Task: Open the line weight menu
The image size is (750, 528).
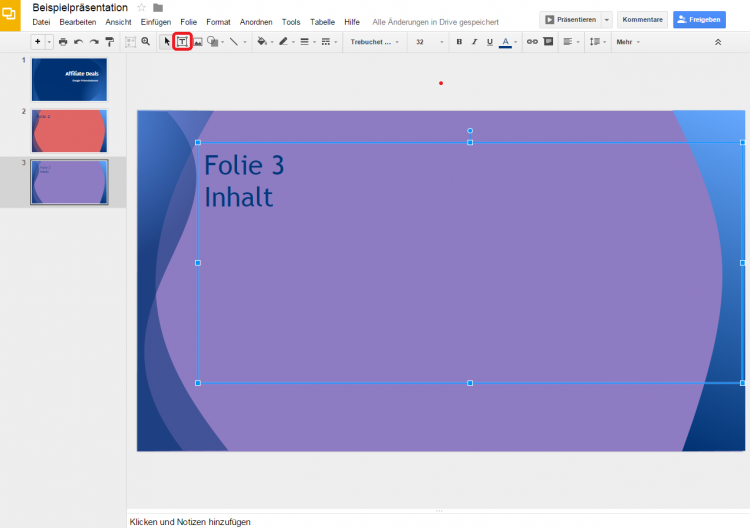Action: click(x=307, y=42)
